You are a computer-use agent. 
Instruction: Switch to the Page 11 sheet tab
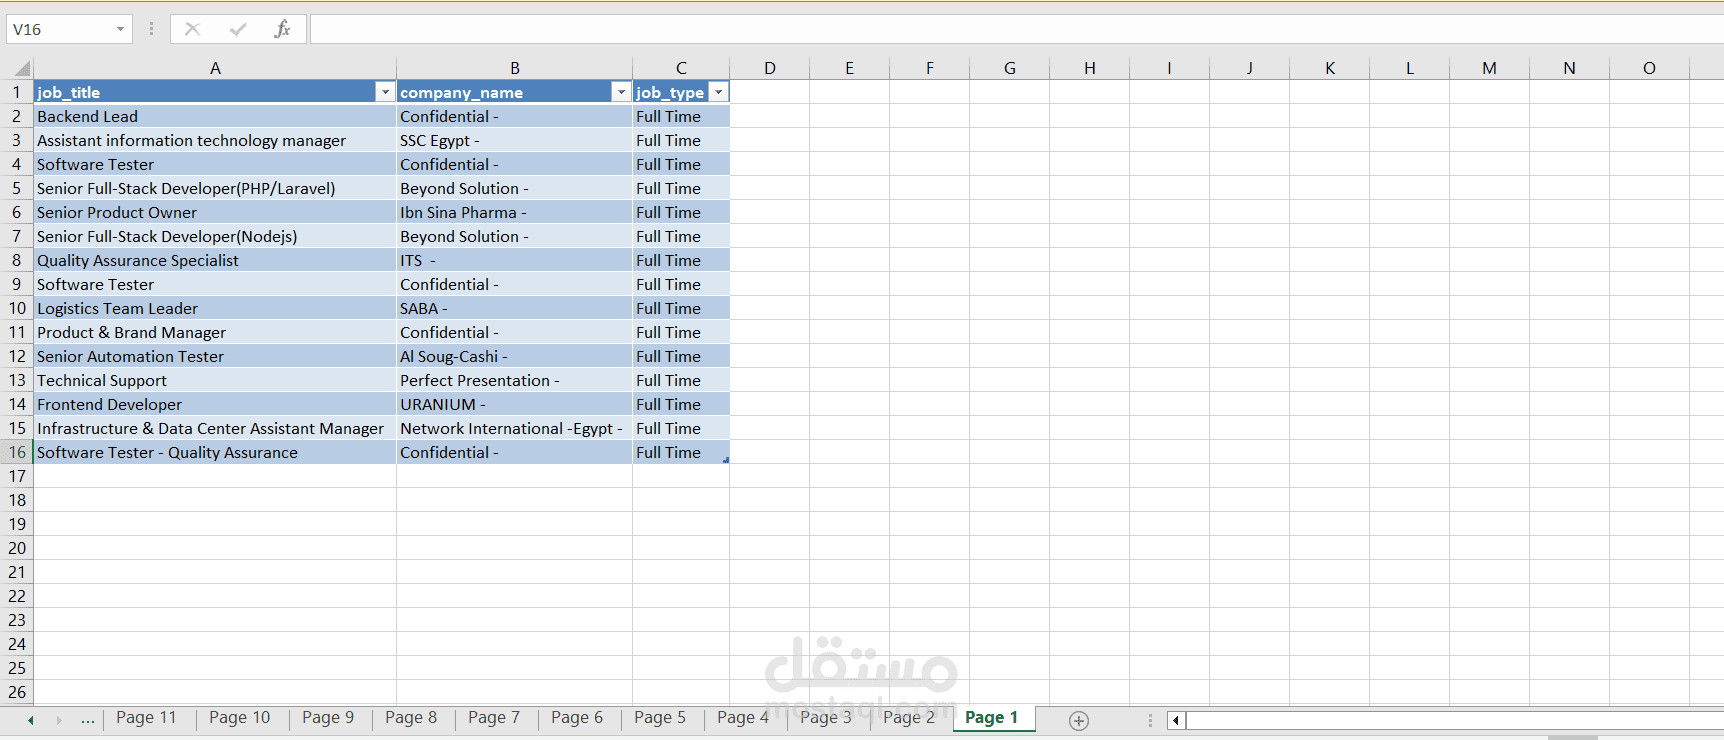146,718
